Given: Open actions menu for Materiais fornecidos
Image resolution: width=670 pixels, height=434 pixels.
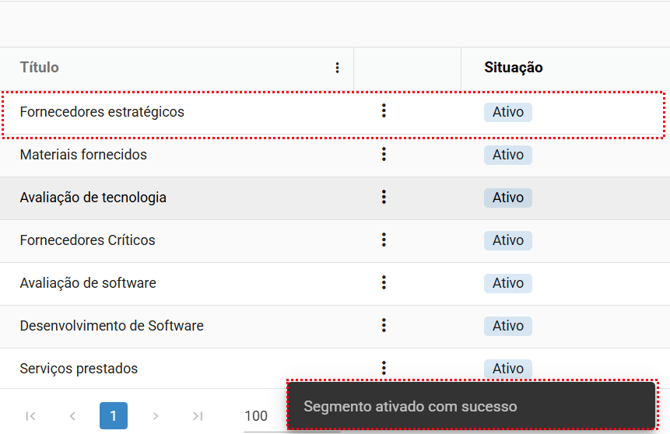Looking at the screenshot, I should point(384,154).
